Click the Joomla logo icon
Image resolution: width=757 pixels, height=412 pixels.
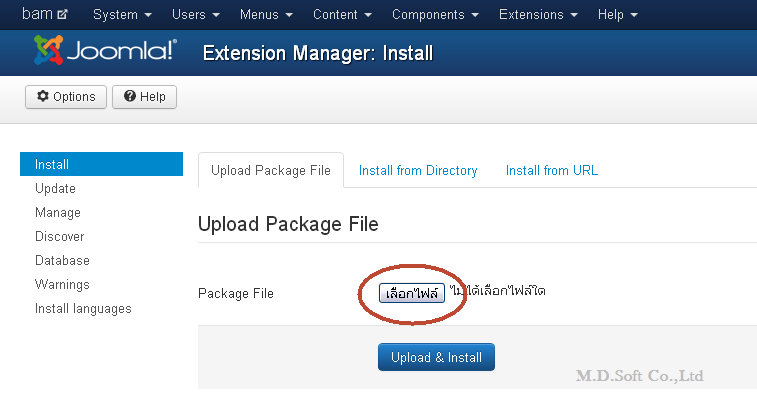coord(48,50)
